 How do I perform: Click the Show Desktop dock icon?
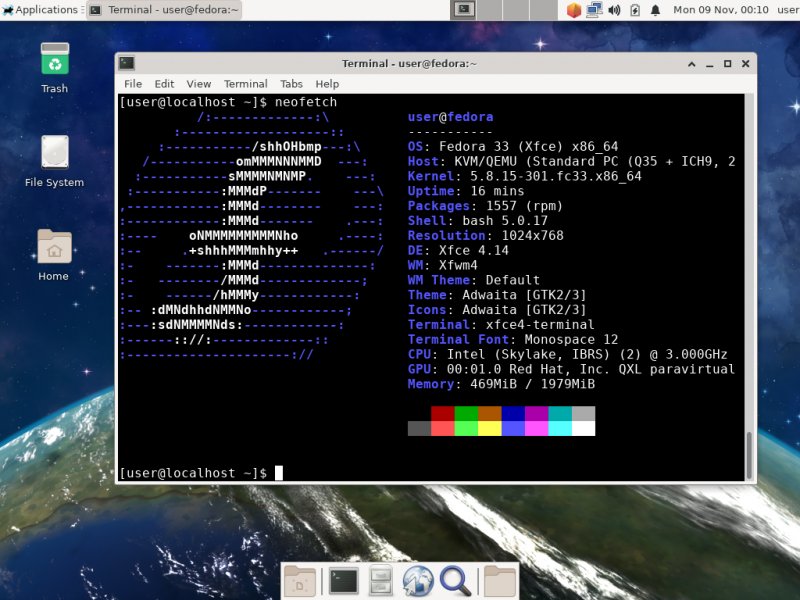(300, 581)
